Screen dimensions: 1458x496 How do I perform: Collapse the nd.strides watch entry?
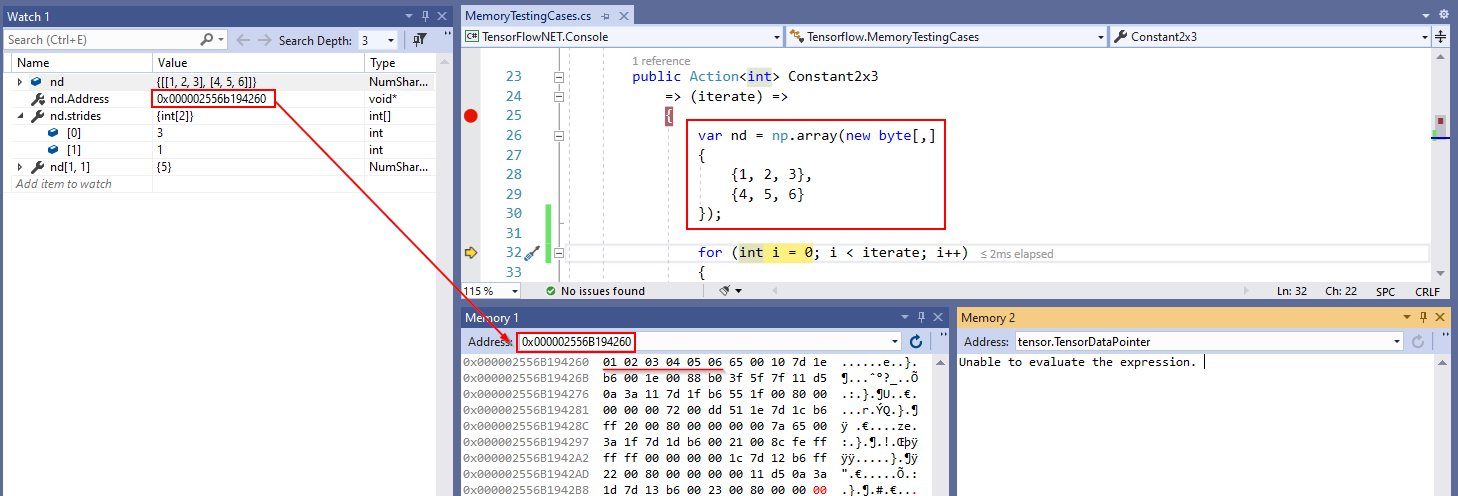point(21,116)
